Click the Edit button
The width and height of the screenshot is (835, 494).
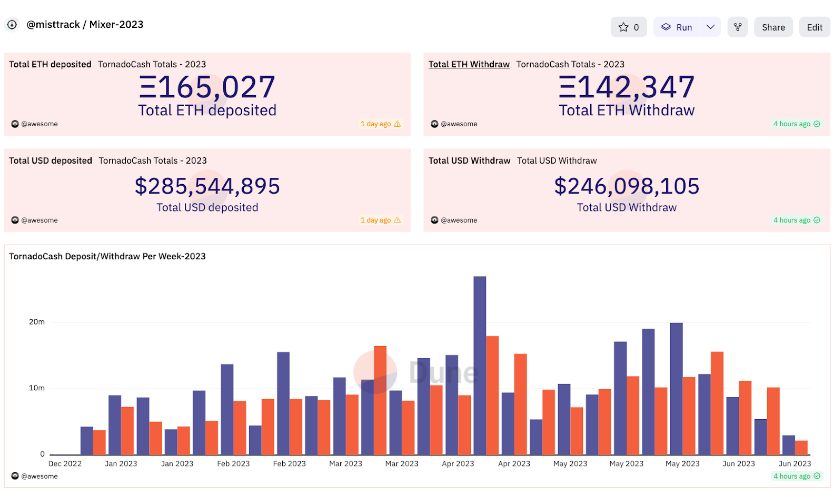814,27
